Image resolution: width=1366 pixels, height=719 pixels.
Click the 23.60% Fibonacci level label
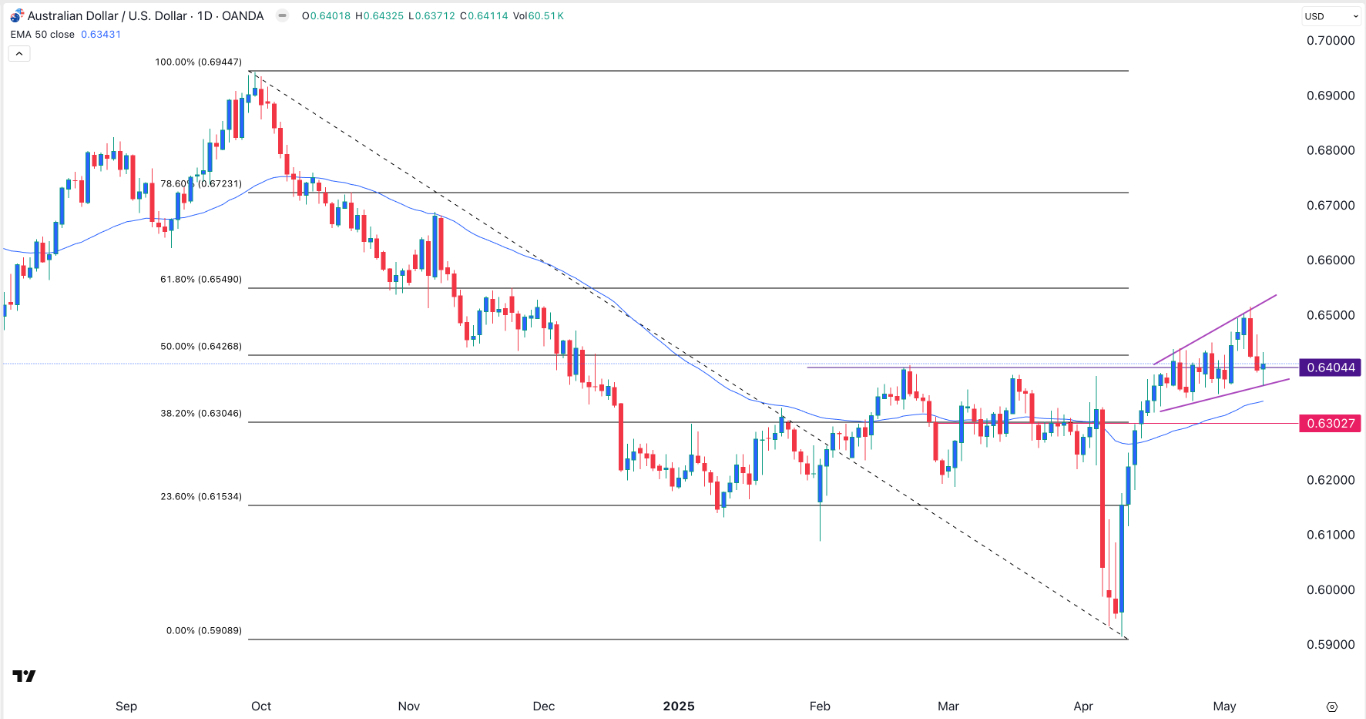click(202, 497)
